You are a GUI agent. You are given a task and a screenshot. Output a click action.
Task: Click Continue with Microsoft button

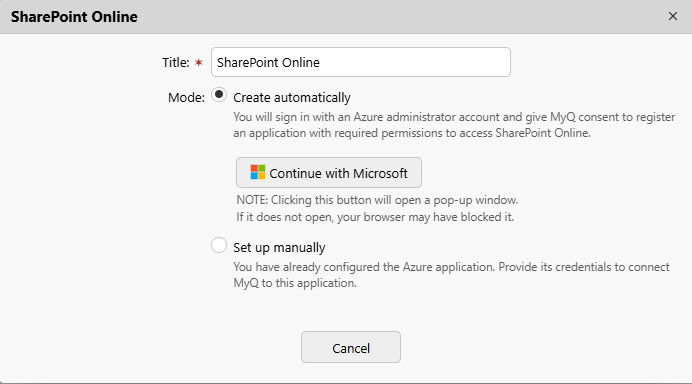click(x=329, y=173)
